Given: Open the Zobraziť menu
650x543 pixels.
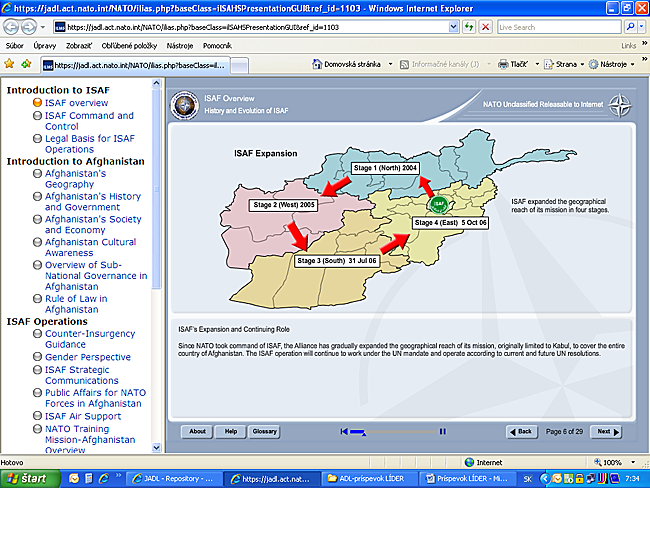Looking at the screenshot, I should (79, 45).
